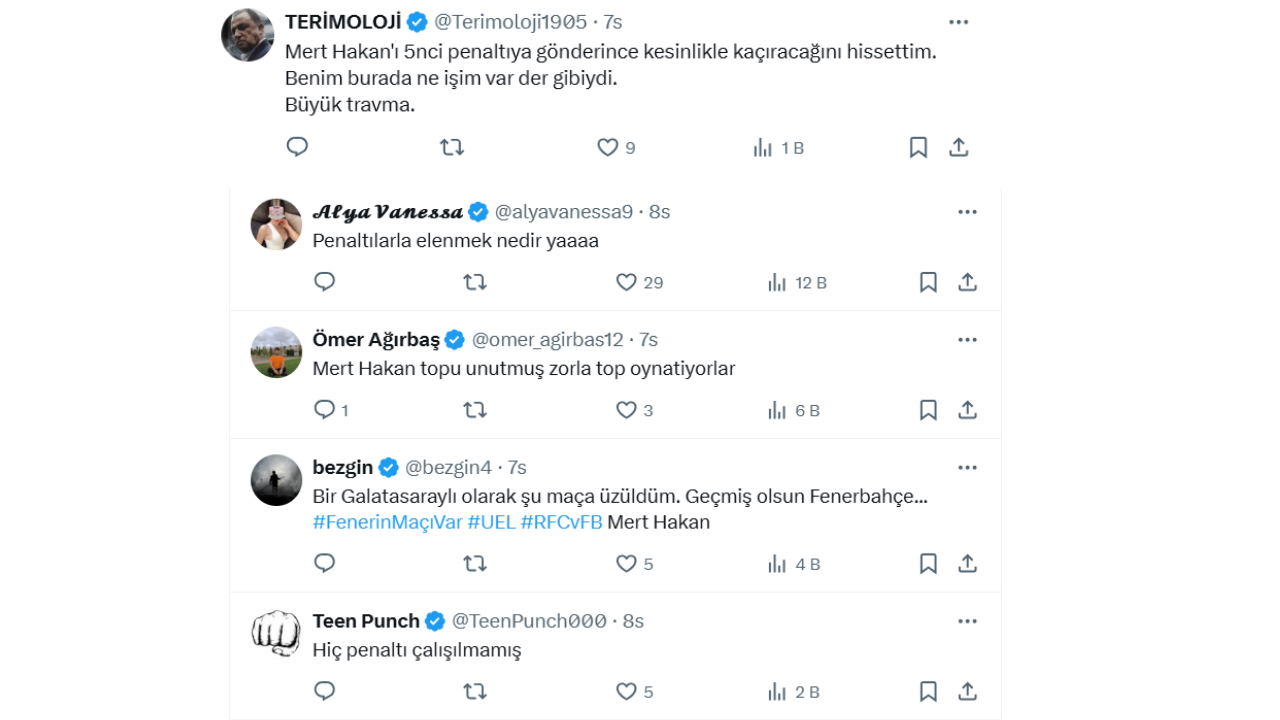Viewport: 1280px width, 720px height.
Task: Open more options menu on bezgin's reply
Action: [967, 467]
